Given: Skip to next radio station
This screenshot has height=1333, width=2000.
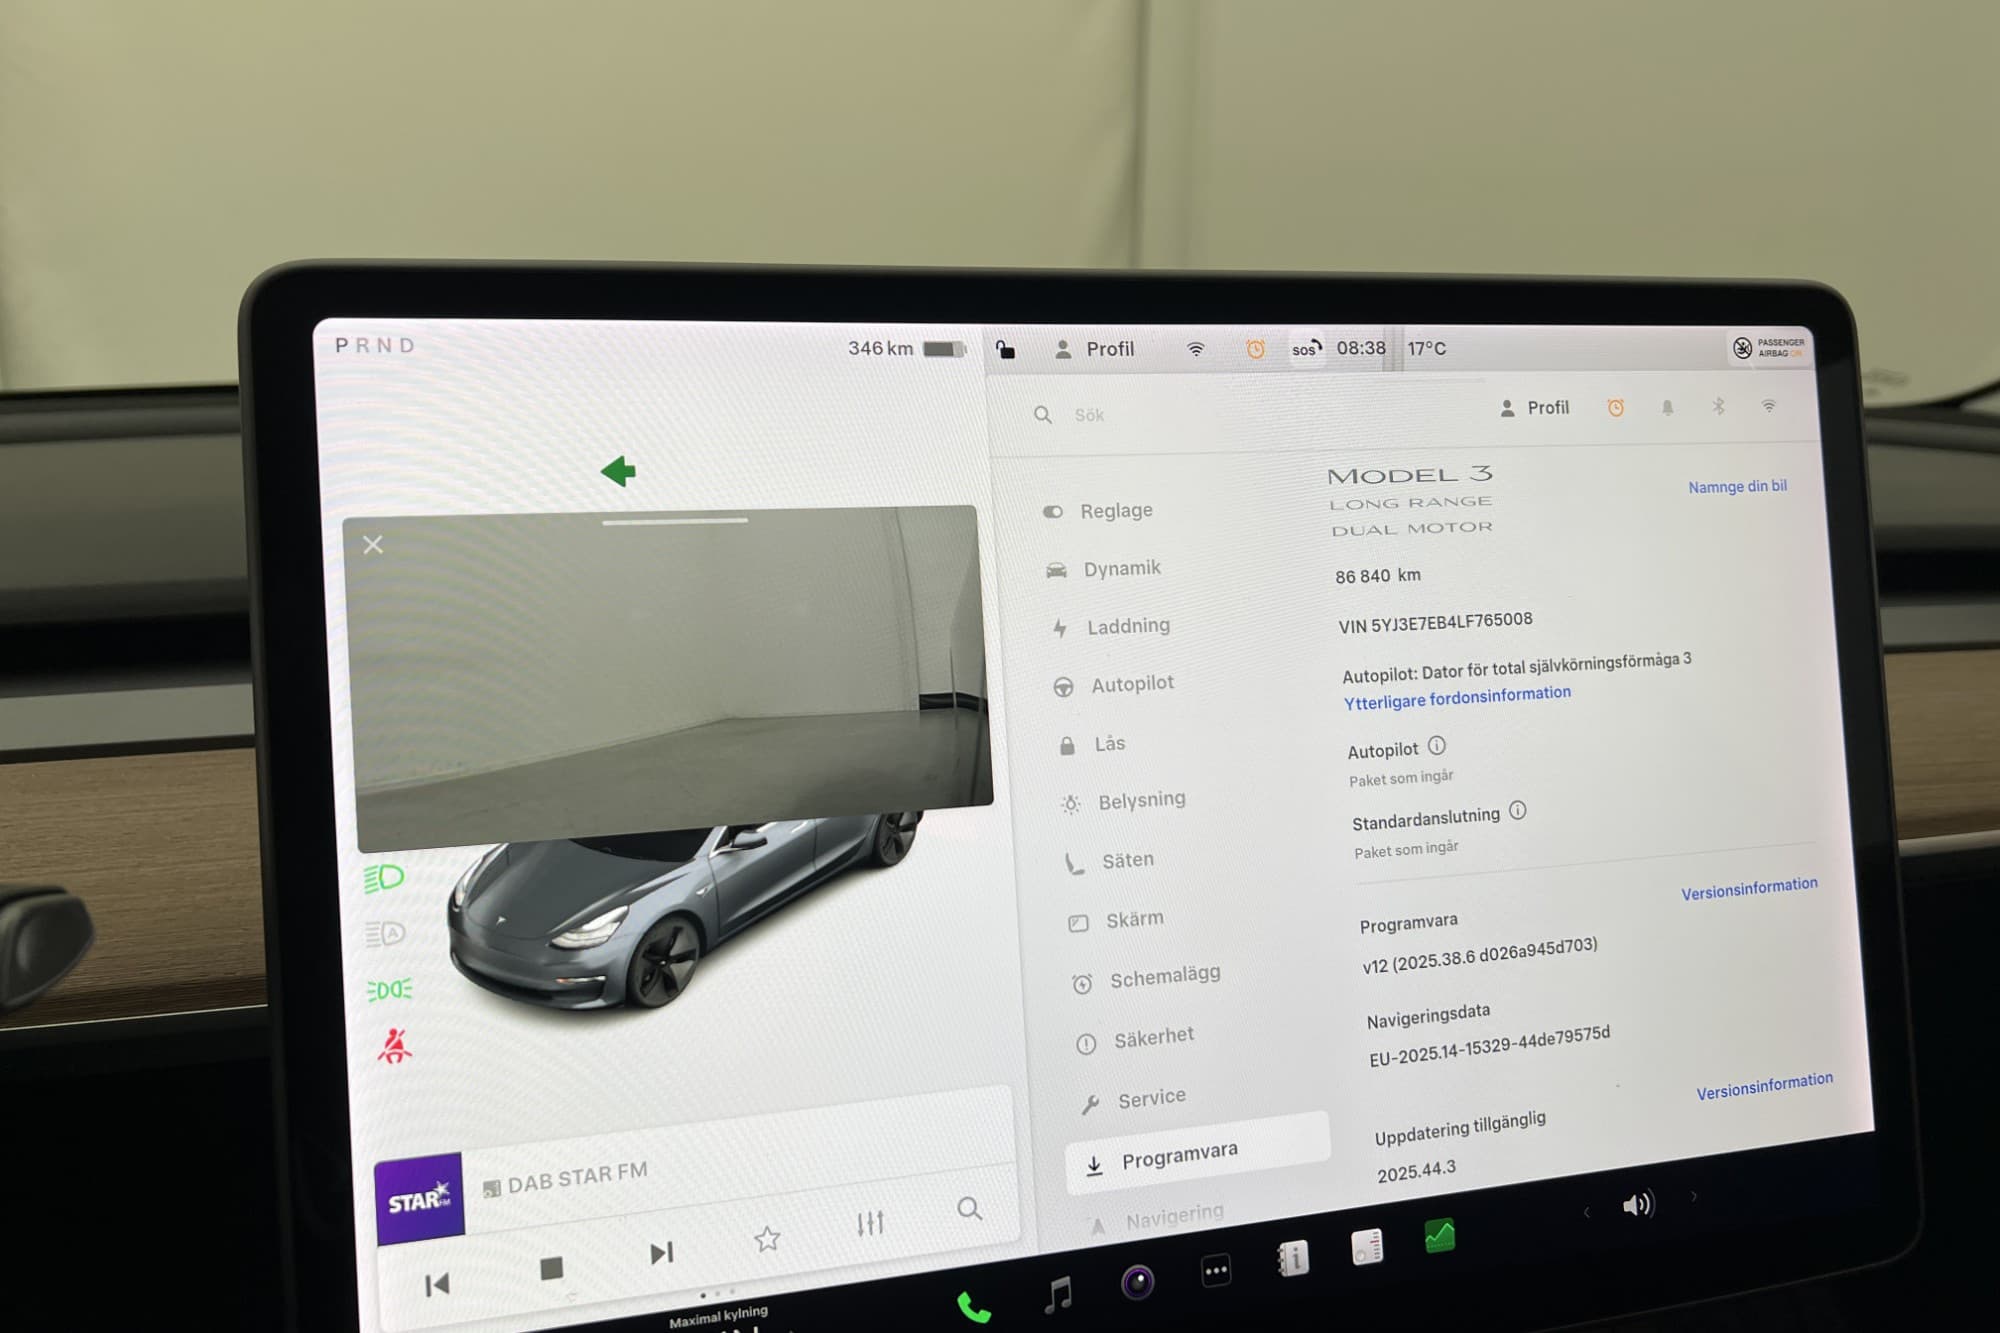Looking at the screenshot, I should point(661,1253).
